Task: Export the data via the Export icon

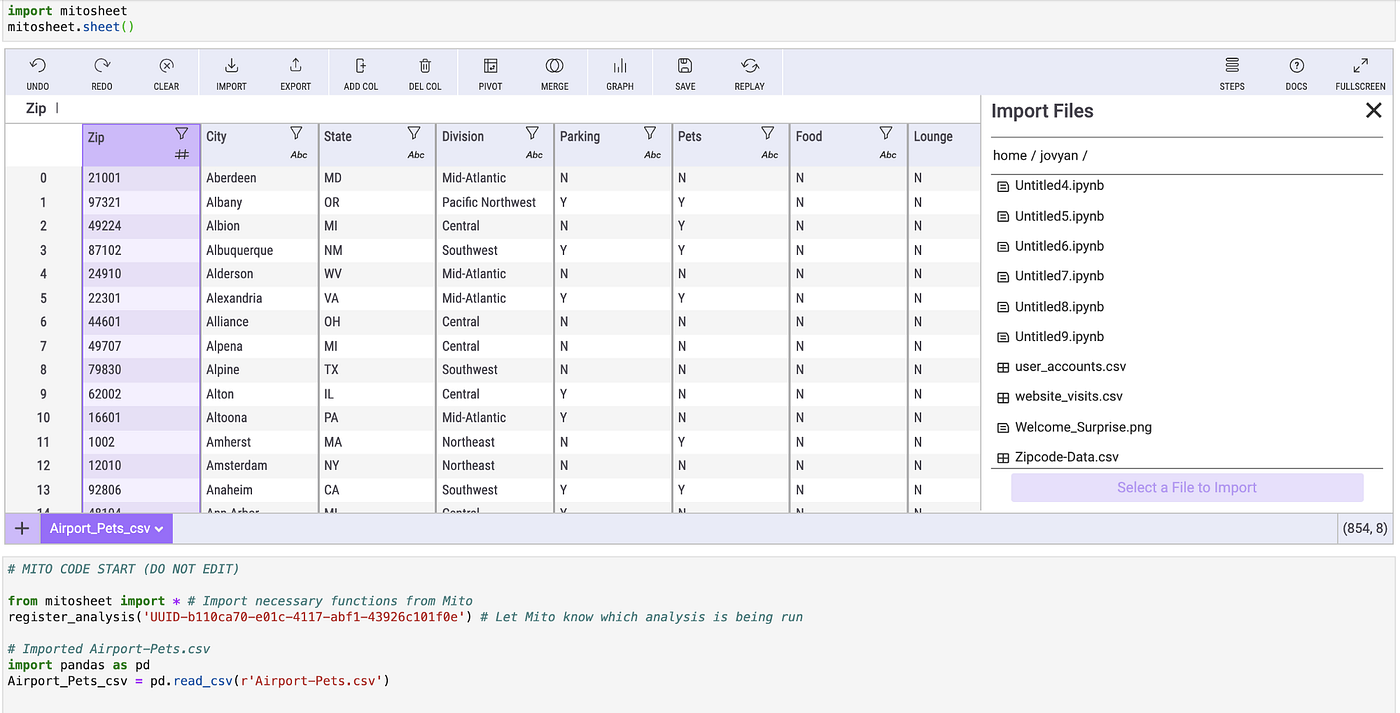Action: (x=295, y=71)
